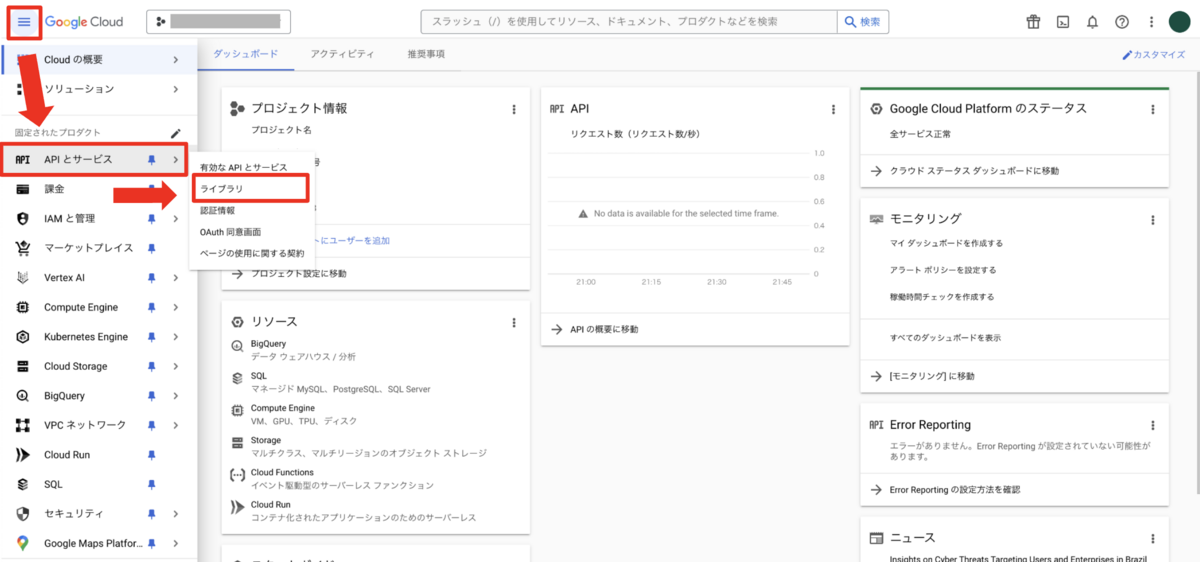Click the user account avatar

[1178, 21]
